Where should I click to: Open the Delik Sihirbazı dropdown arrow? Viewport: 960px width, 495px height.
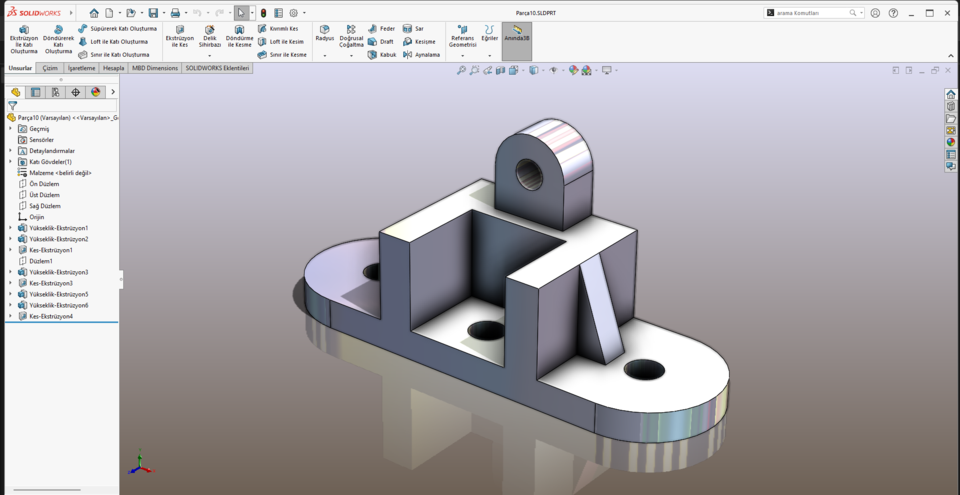pos(209,56)
